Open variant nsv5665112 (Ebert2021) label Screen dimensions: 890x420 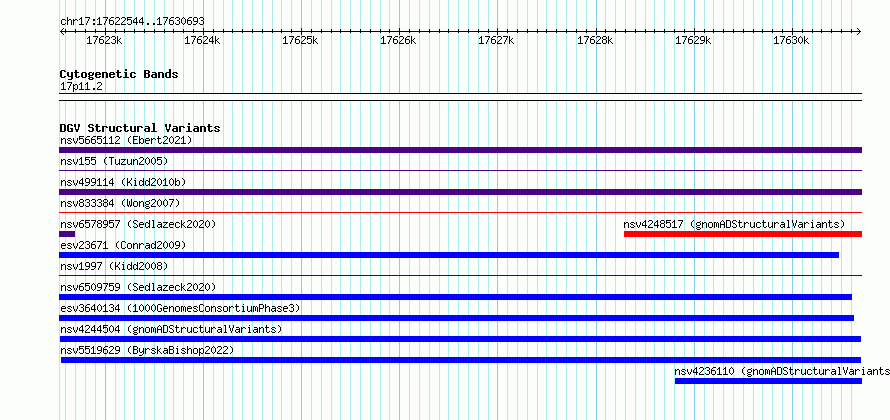(x=126, y=140)
